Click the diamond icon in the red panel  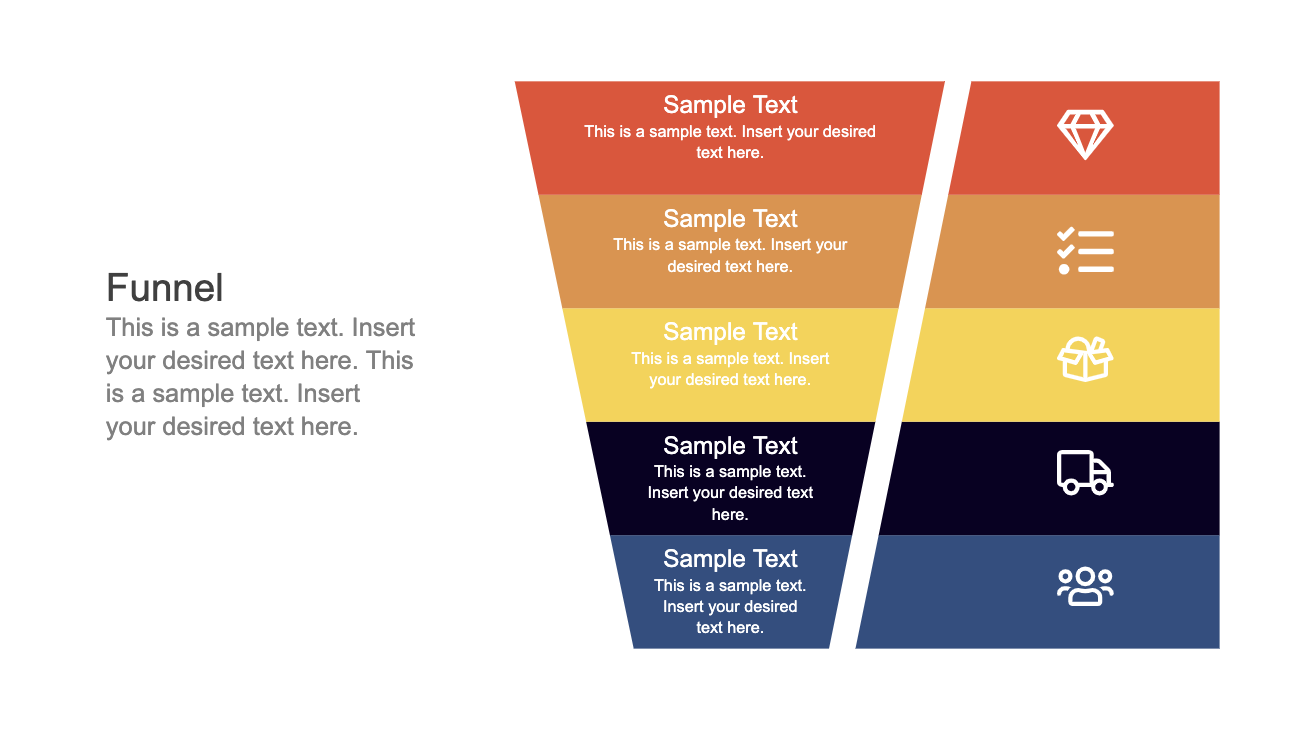(1085, 134)
